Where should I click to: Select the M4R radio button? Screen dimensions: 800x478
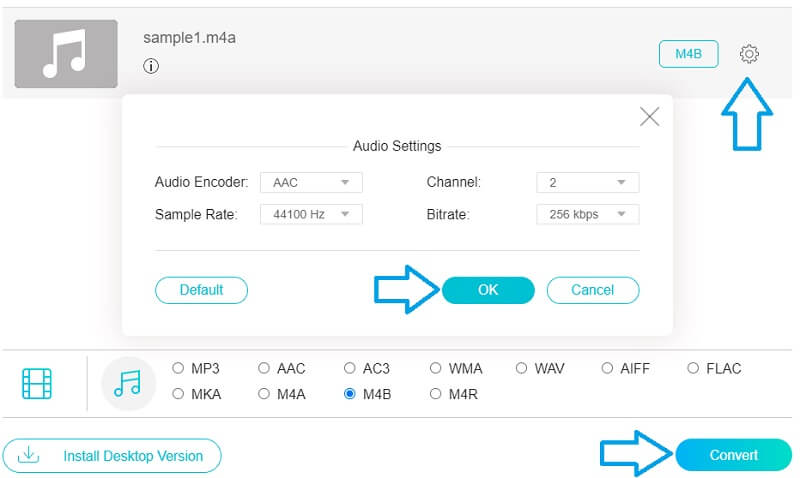click(x=436, y=394)
